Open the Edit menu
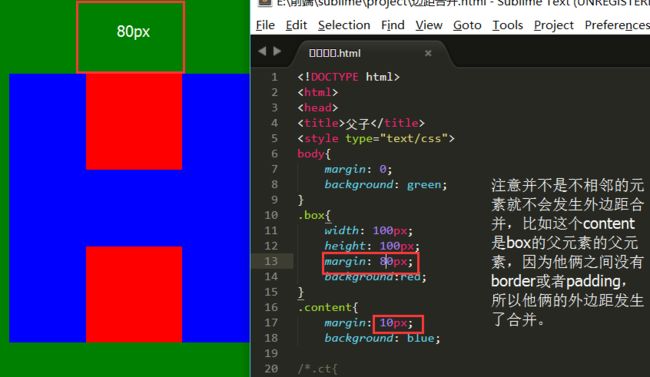This screenshot has height=377, width=650. (296, 25)
